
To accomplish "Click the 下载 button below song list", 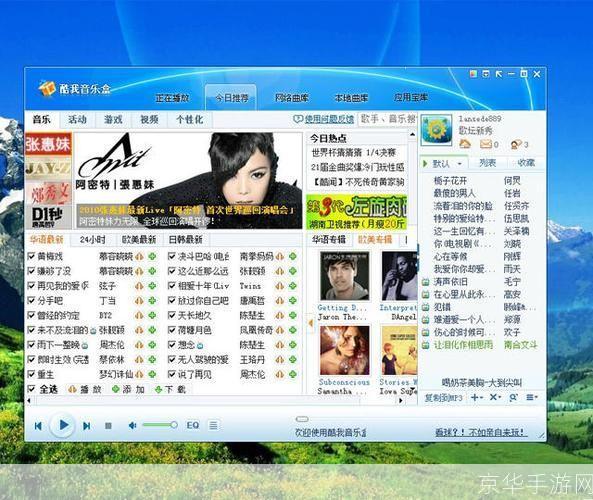I will [x=171, y=390].
